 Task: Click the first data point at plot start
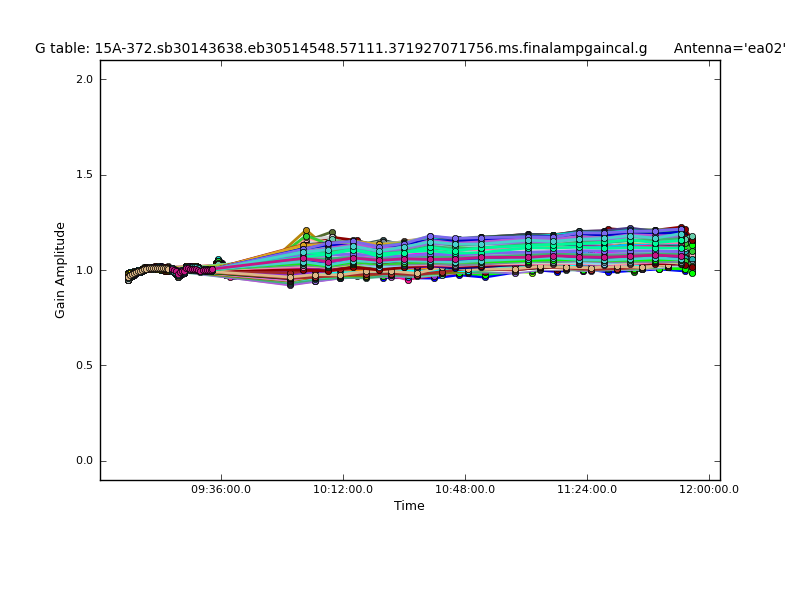128,279
